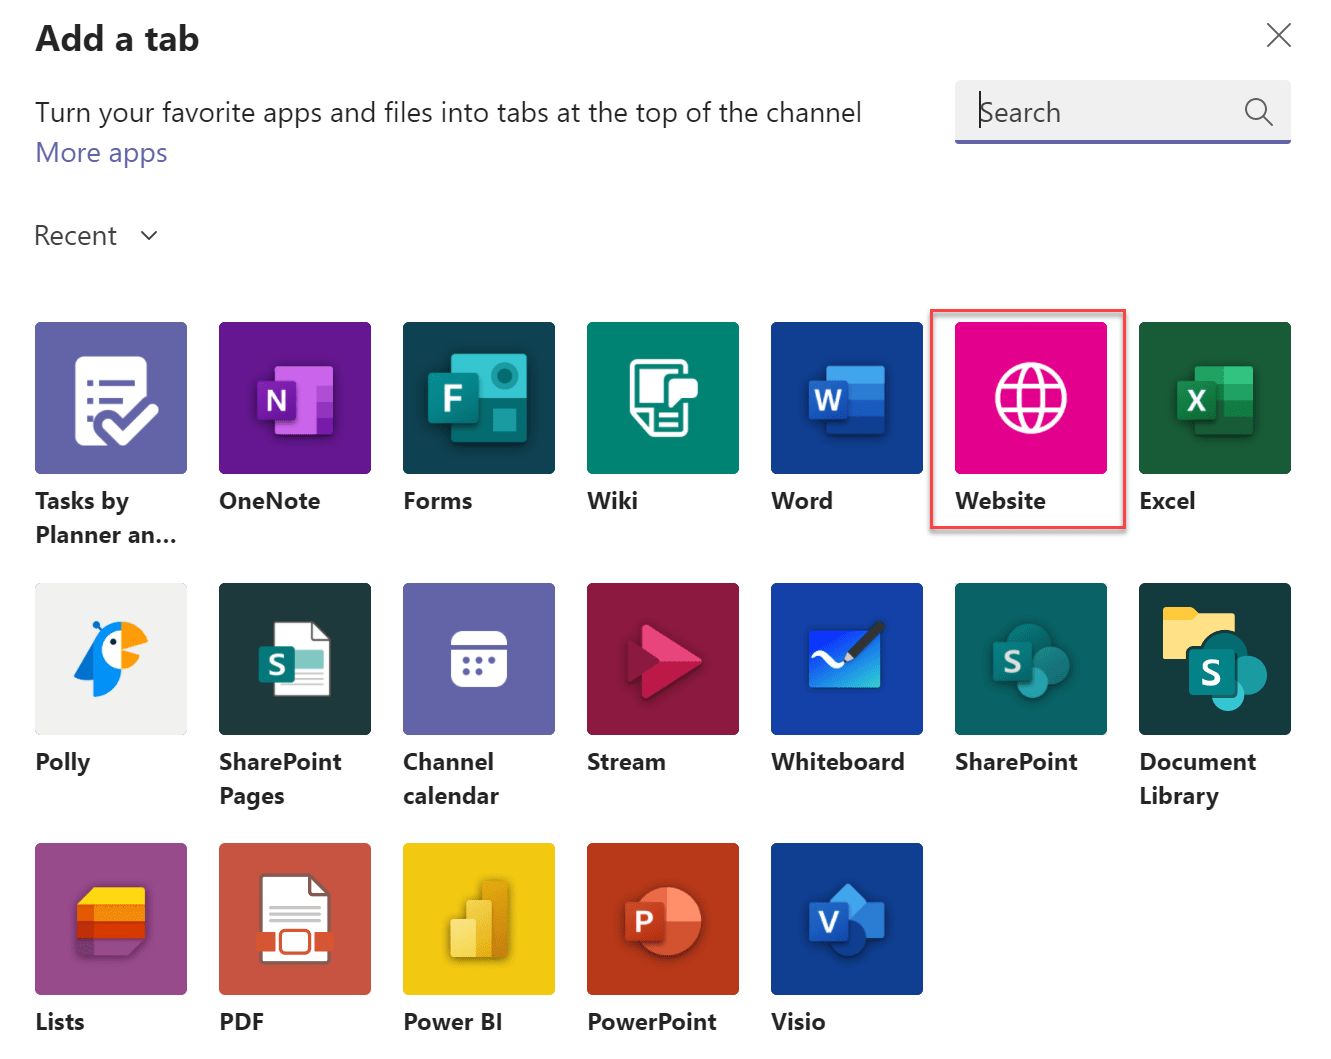Choose the Power BI app icon
Viewport: 1331px width, 1059px height.
478,918
